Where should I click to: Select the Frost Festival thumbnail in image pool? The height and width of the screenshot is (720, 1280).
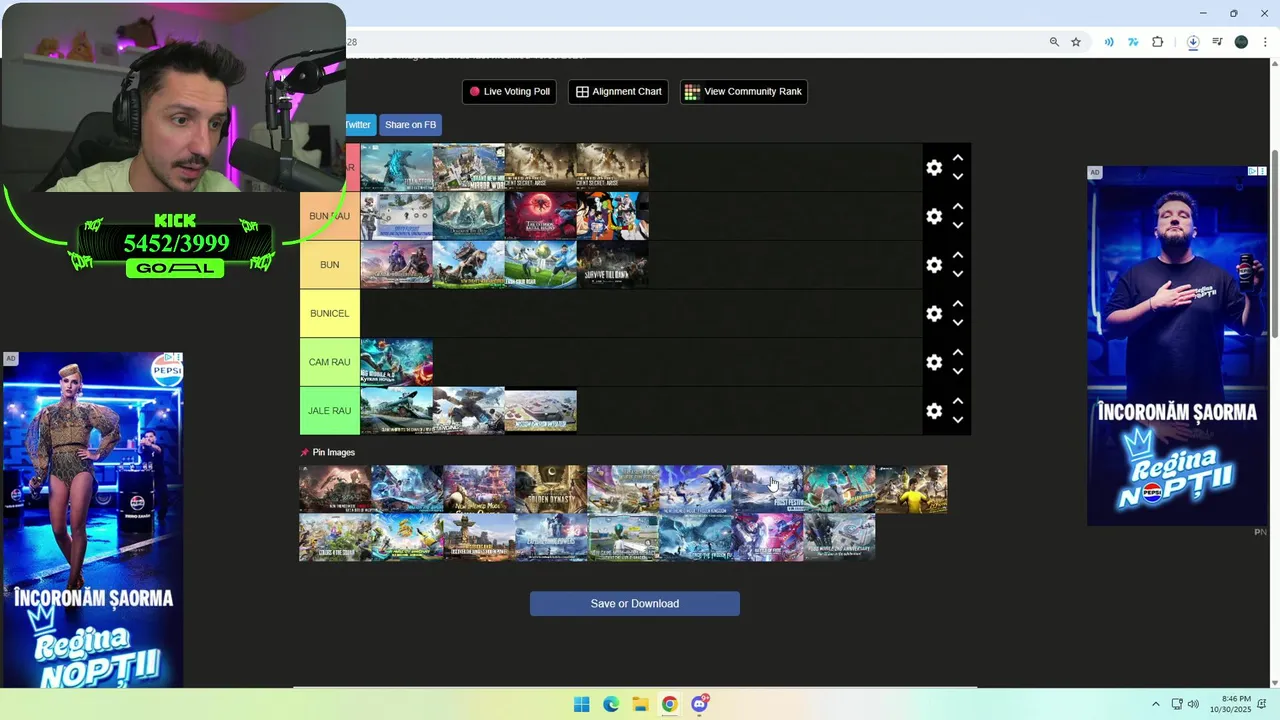(767, 489)
